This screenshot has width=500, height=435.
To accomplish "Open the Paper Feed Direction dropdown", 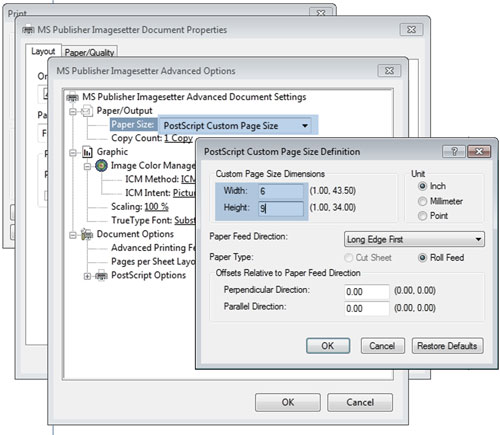I will (414, 239).
